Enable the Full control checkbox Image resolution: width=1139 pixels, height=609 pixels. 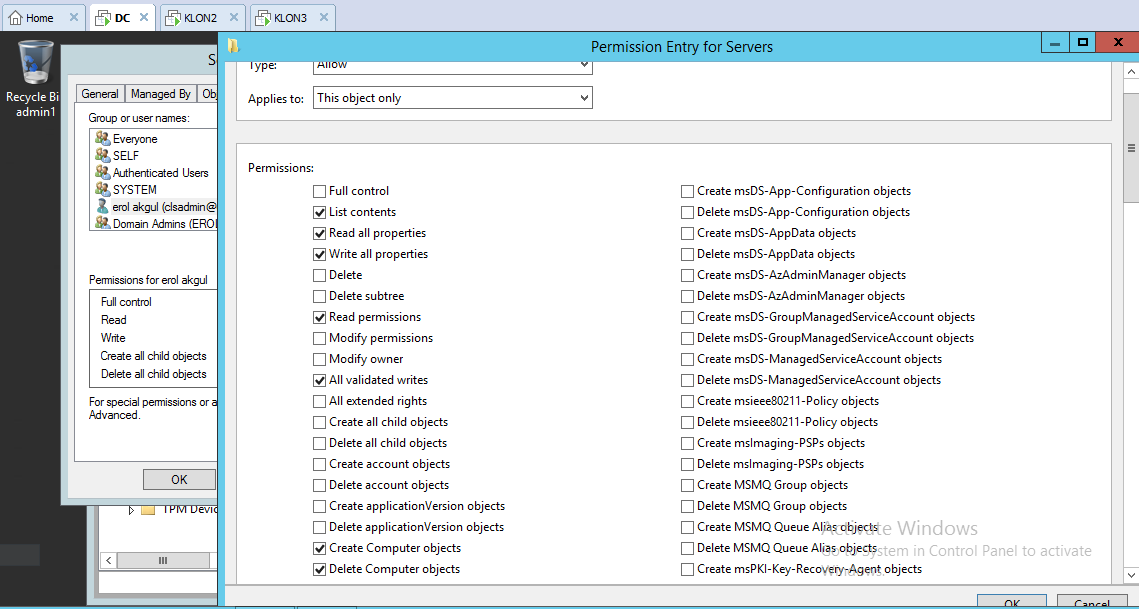pyautogui.click(x=319, y=191)
